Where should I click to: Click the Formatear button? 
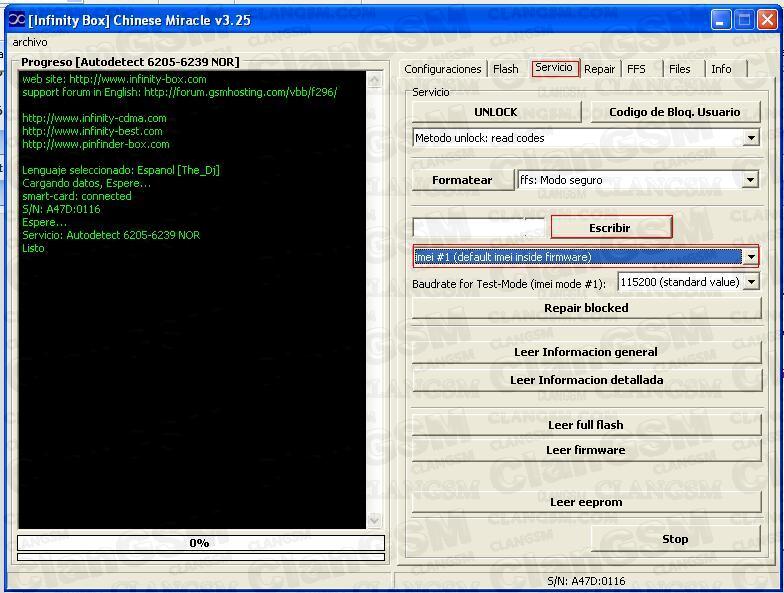point(462,180)
